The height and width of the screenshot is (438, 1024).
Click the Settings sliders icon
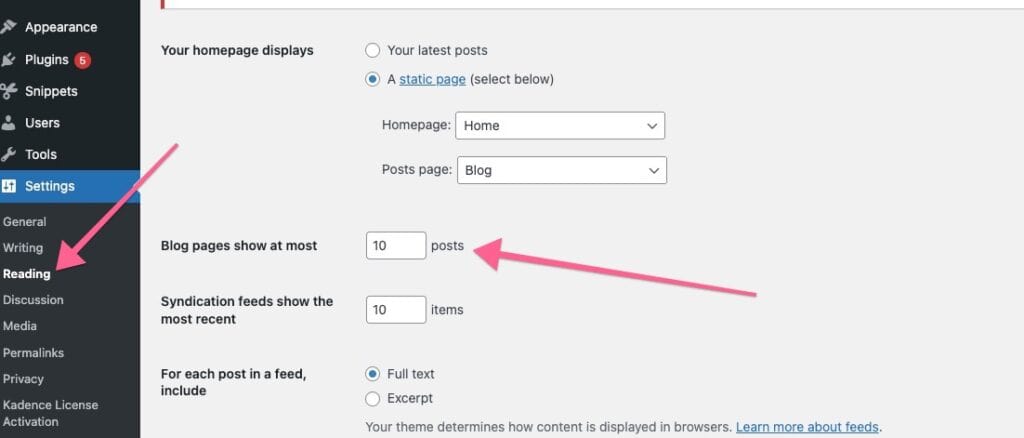(9, 186)
